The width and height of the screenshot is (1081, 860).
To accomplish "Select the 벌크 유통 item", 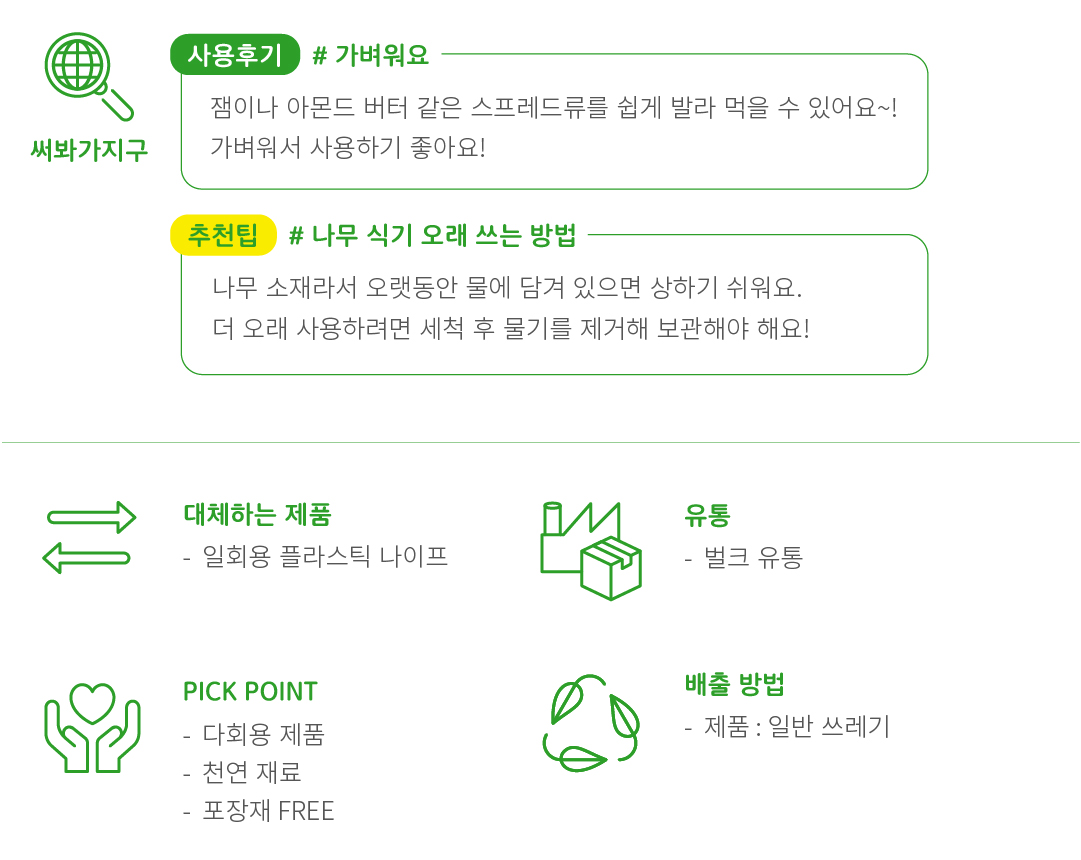I will pyautogui.click(x=753, y=557).
